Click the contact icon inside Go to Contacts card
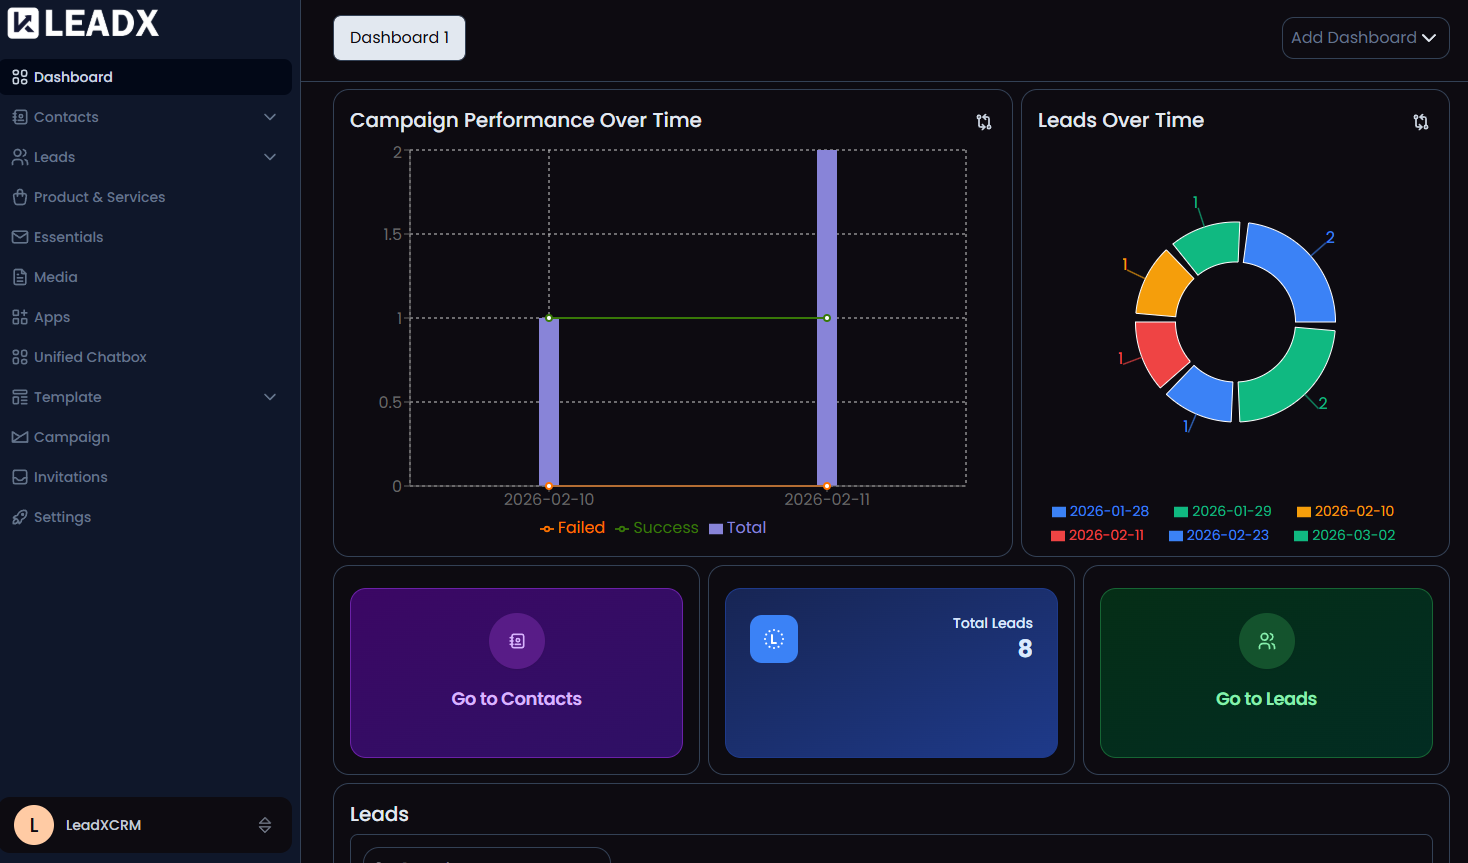This screenshot has width=1468, height=863. point(516,640)
